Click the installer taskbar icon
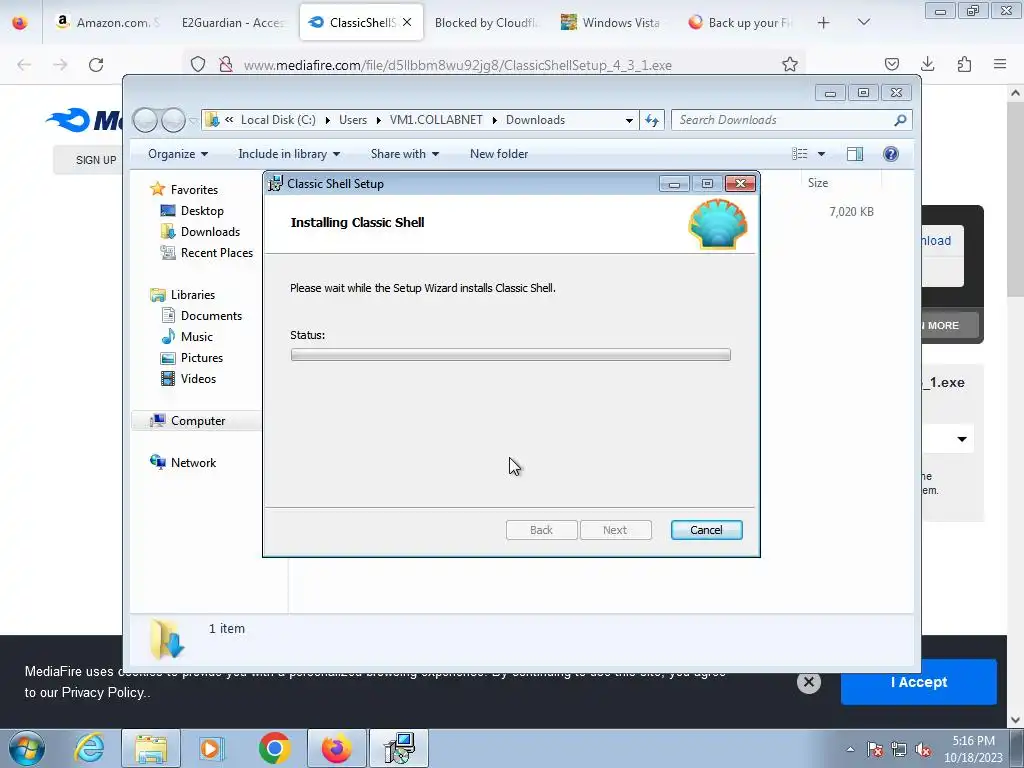The width and height of the screenshot is (1024, 768). (x=398, y=748)
